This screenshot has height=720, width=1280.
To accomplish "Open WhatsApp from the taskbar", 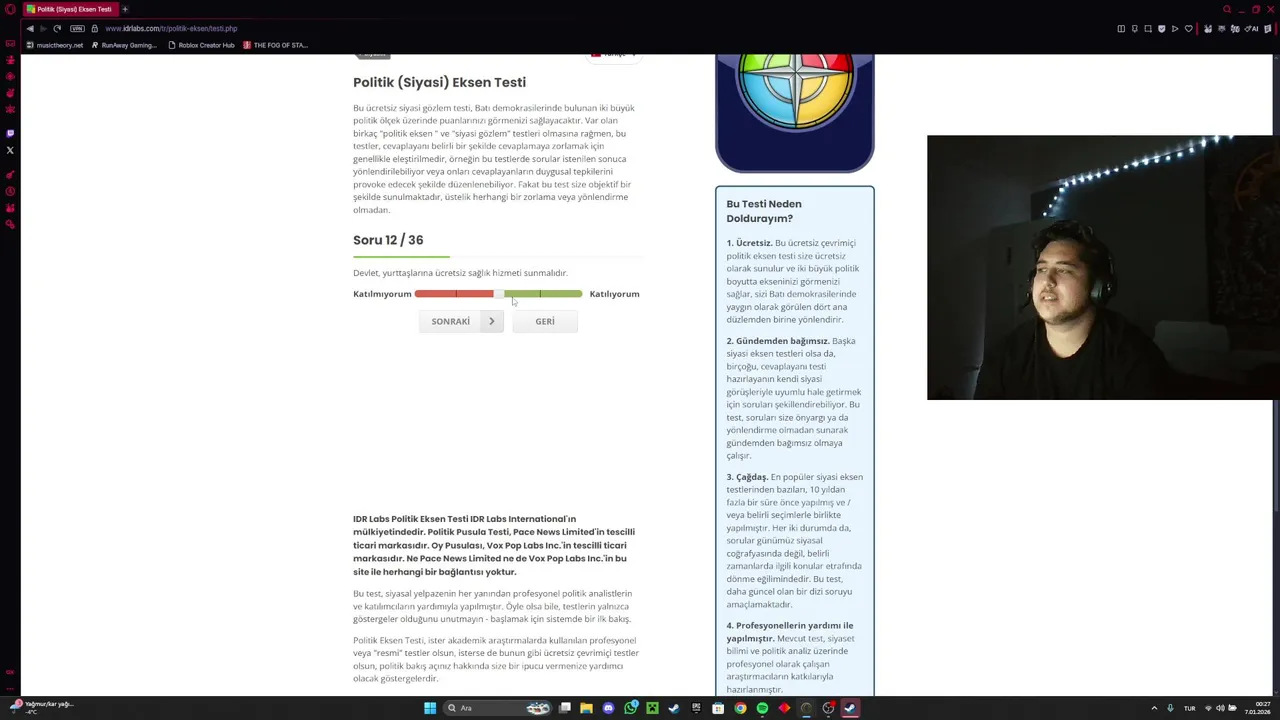I will point(630,708).
